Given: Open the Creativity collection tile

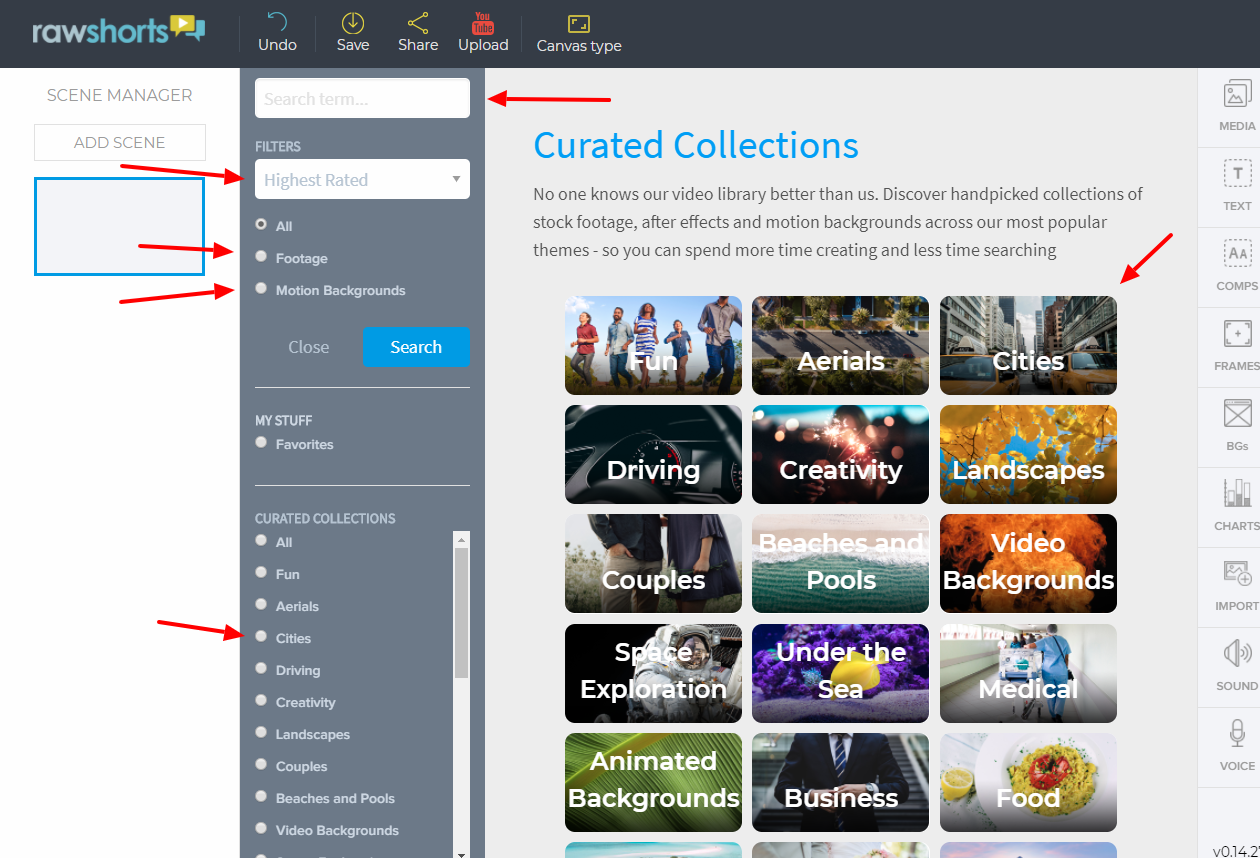Looking at the screenshot, I should (840, 454).
